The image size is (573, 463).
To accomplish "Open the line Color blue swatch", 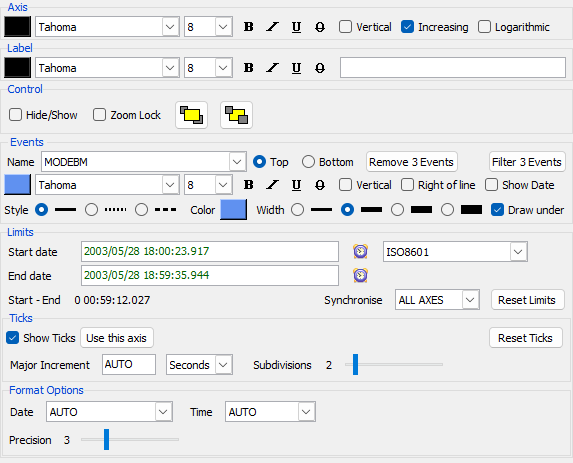I will [234, 210].
